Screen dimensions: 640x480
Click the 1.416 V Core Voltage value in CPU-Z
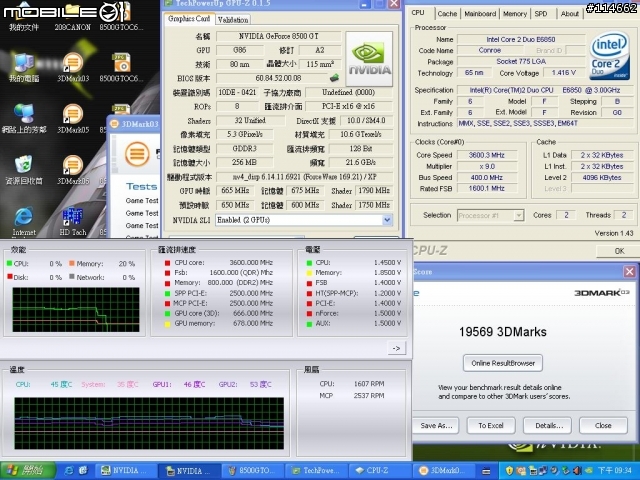563,73
